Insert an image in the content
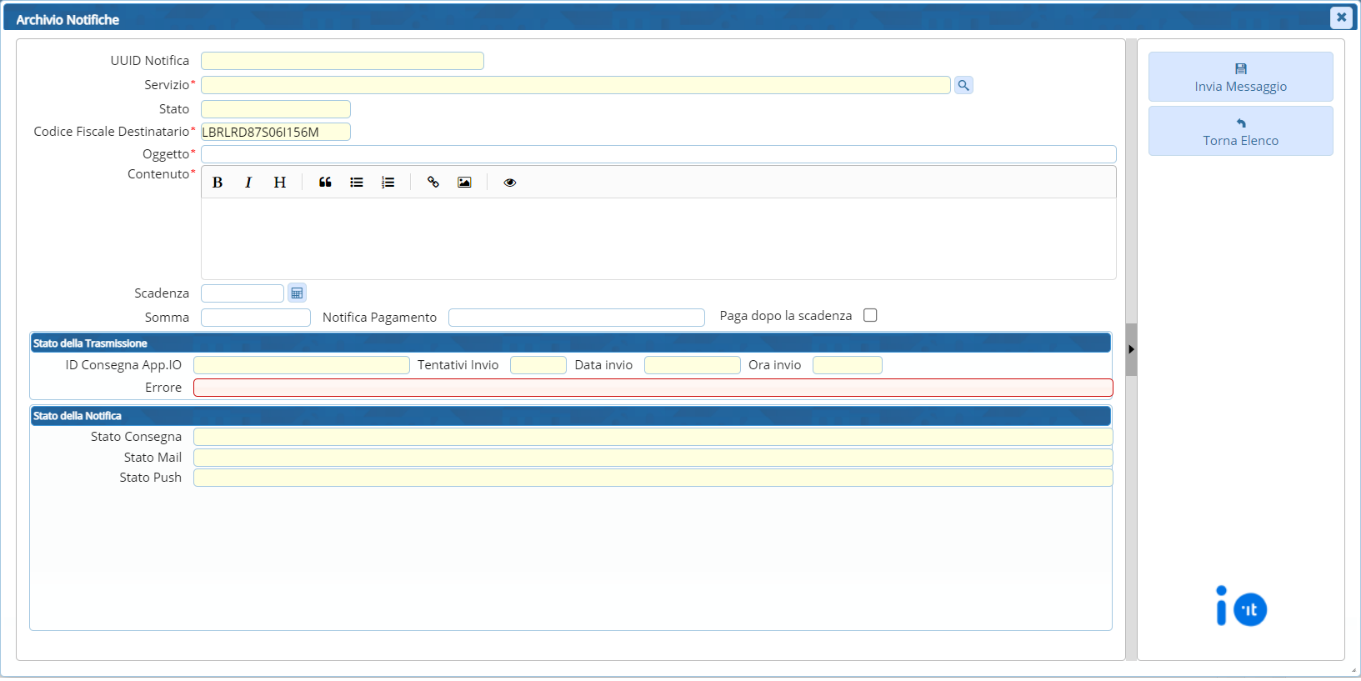This screenshot has width=1361, height=681. tap(464, 182)
